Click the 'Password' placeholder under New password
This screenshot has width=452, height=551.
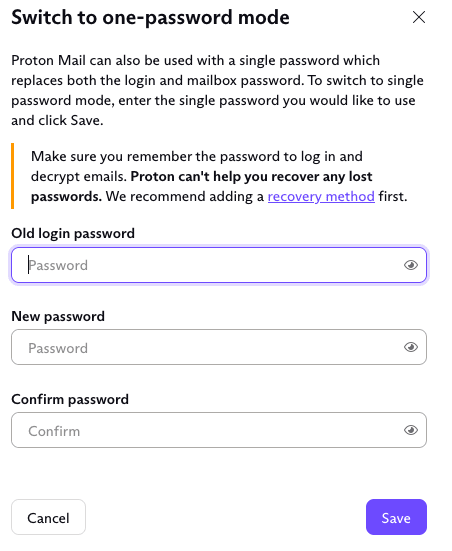point(58,348)
